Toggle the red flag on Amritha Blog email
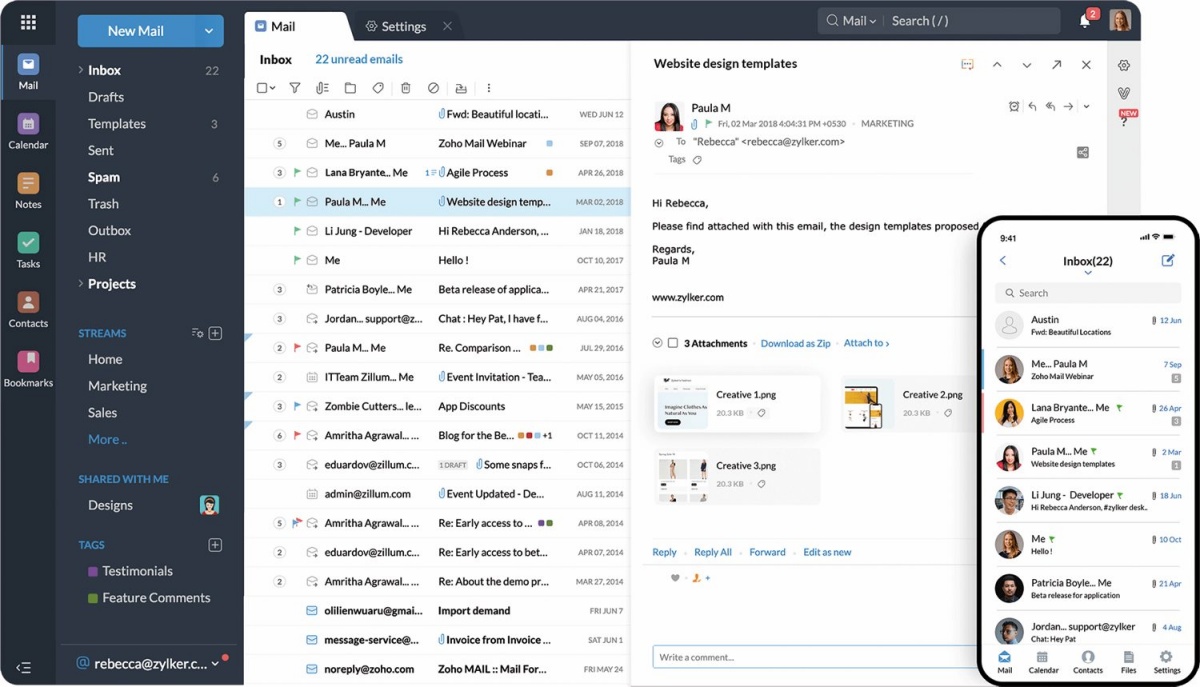Viewport: 1200px width, 687px height. (x=297, y=436)
